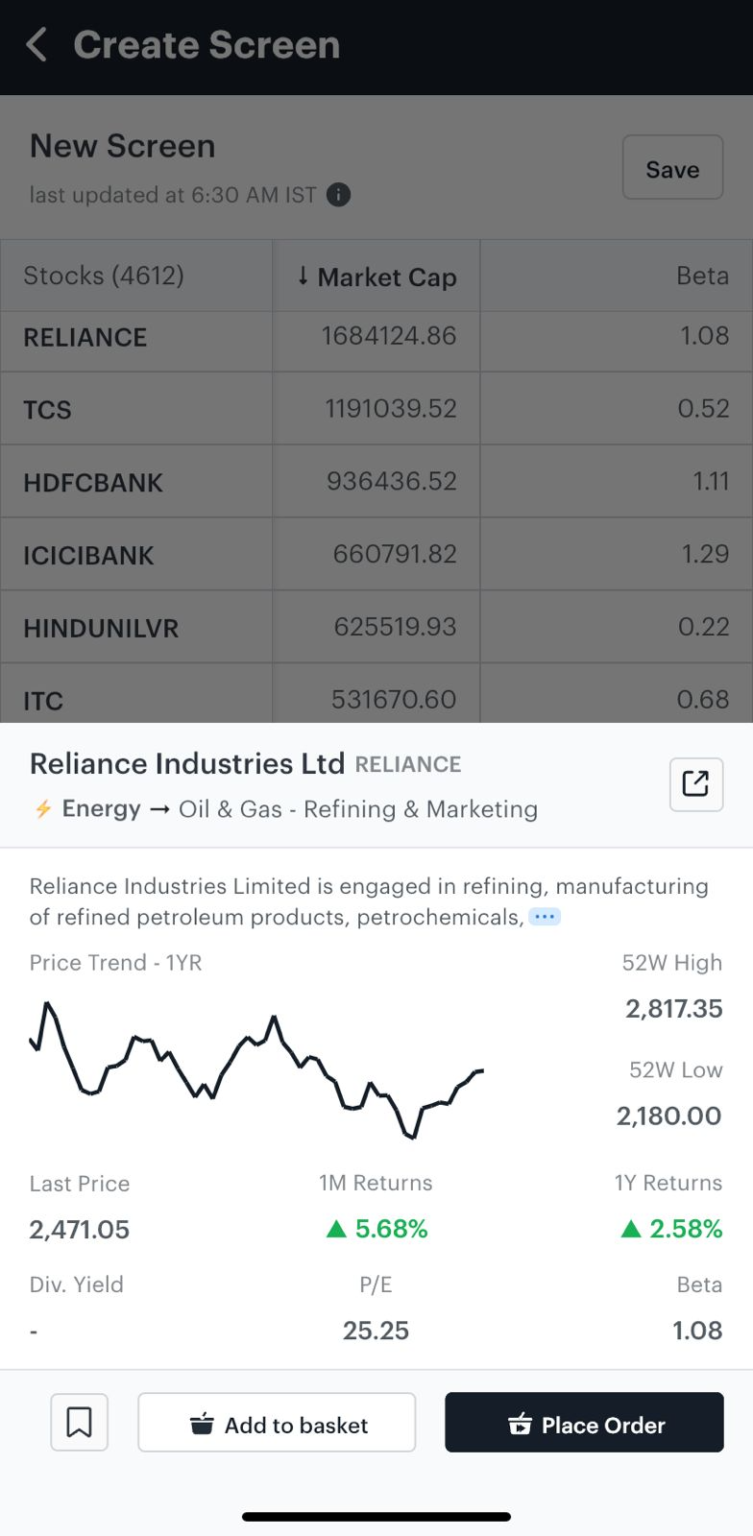753x1536 pixels.
Task: Click the Stocks (4612) column header
Action: tap(104, 276)
